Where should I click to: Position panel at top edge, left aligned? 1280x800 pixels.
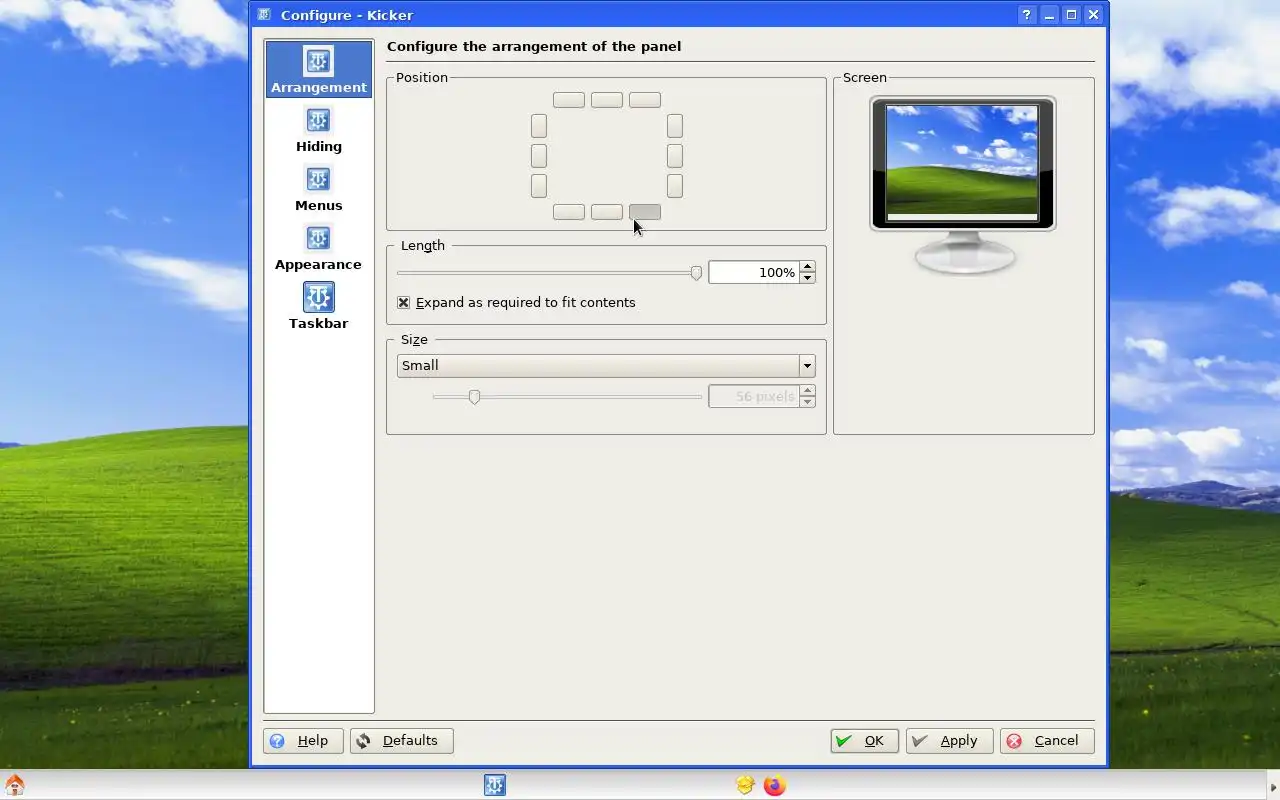[569, 100]
